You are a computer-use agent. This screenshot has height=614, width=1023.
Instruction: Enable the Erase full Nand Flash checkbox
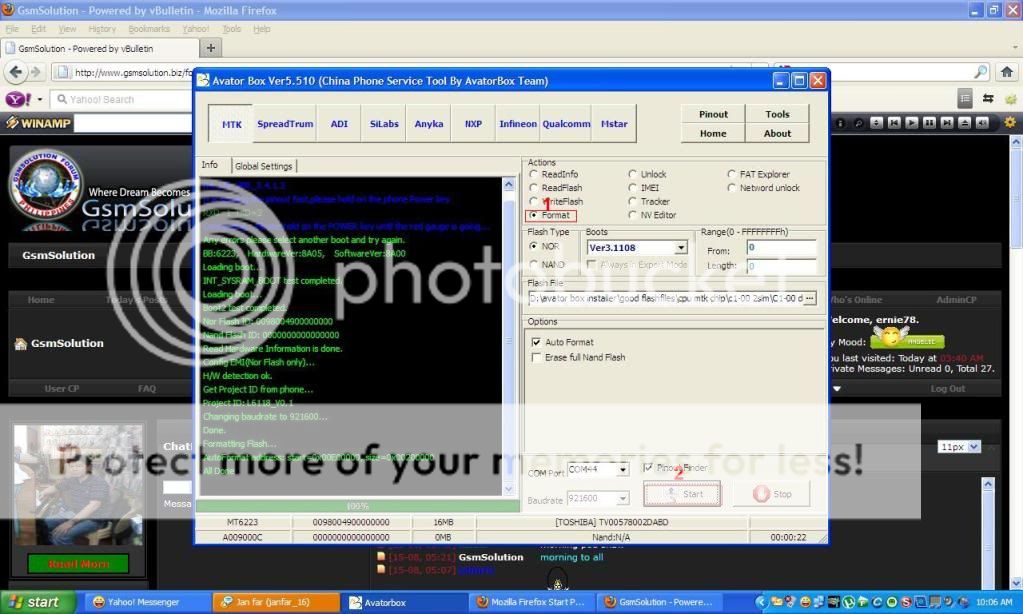pyautogui.click(x=537, y=357)
